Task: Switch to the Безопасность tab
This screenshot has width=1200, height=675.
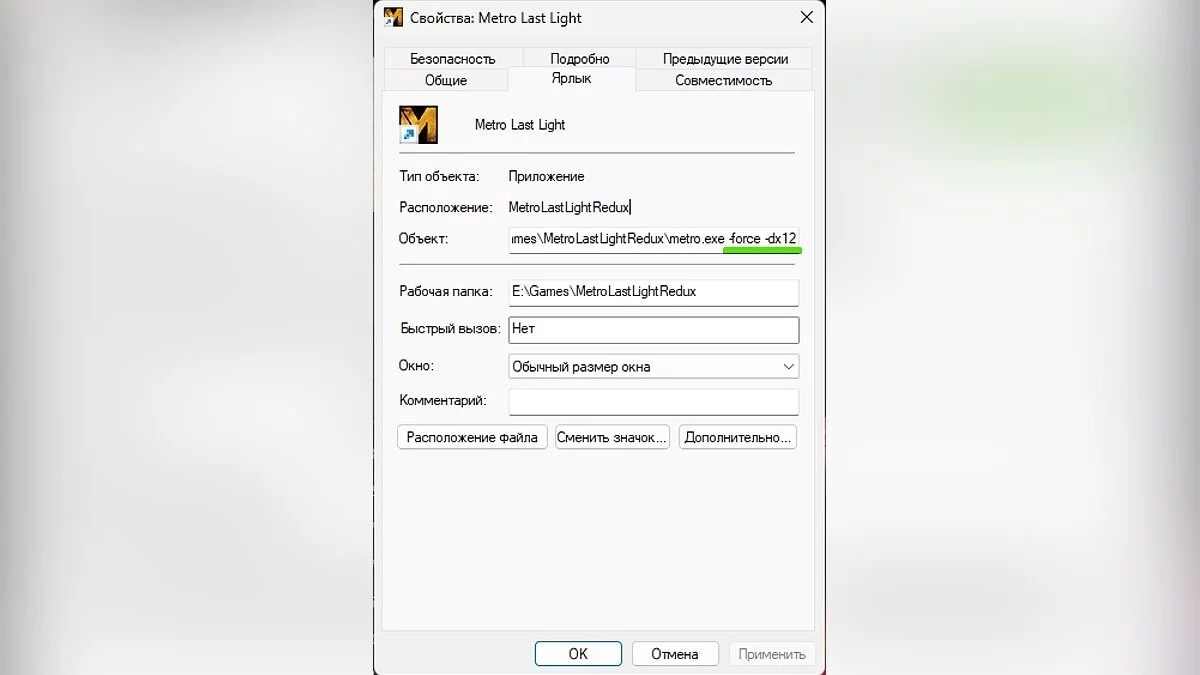Action: pyautogui.click(x=452, y=58)
